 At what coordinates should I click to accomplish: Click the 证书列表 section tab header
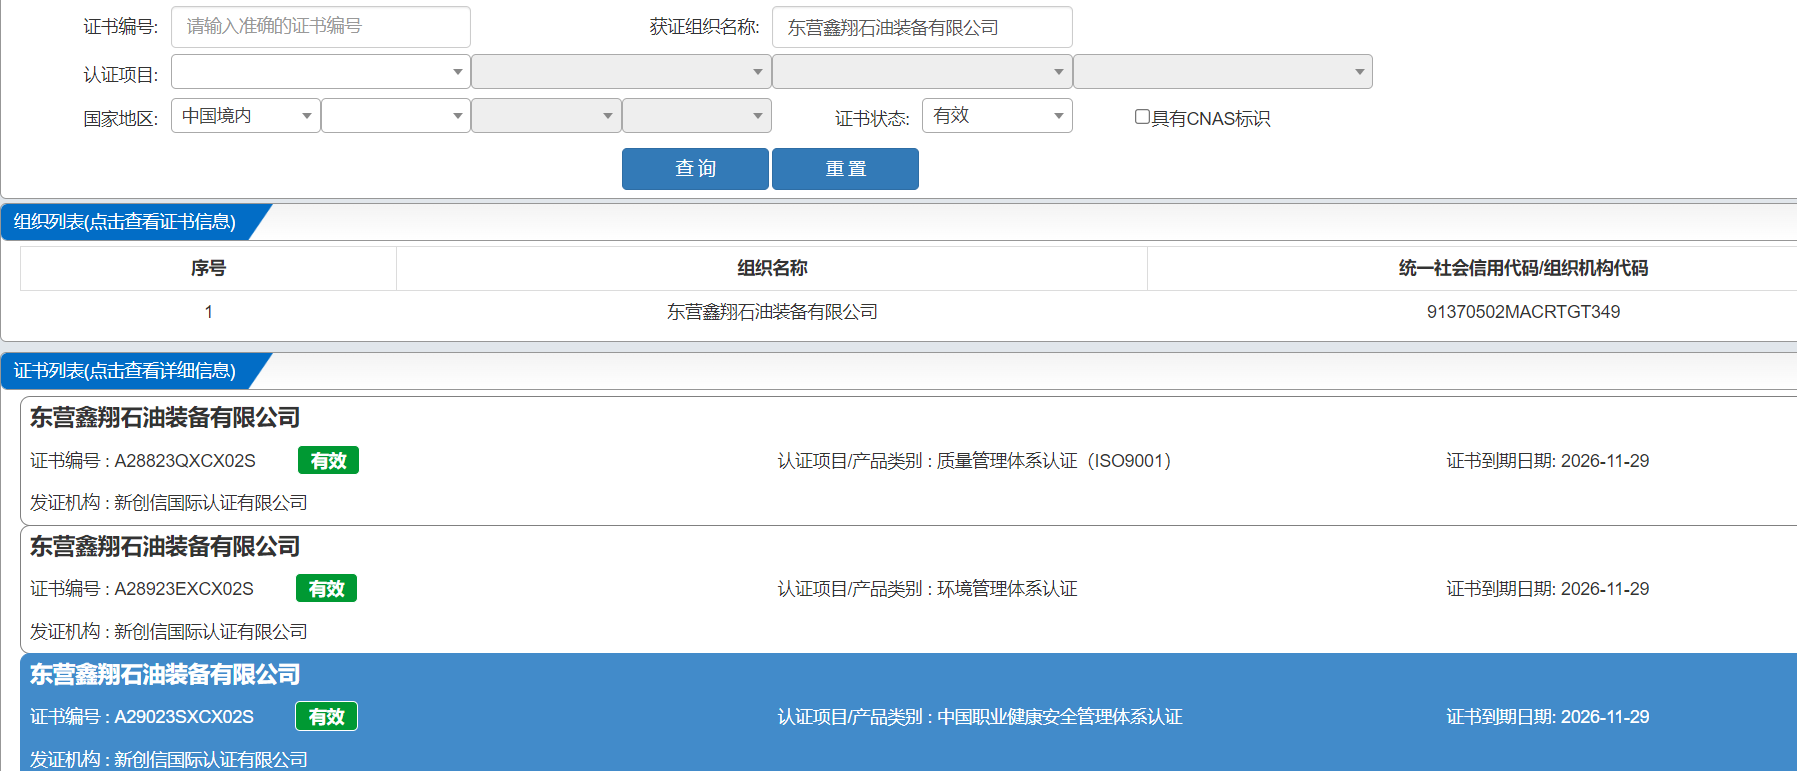(125, 371)
